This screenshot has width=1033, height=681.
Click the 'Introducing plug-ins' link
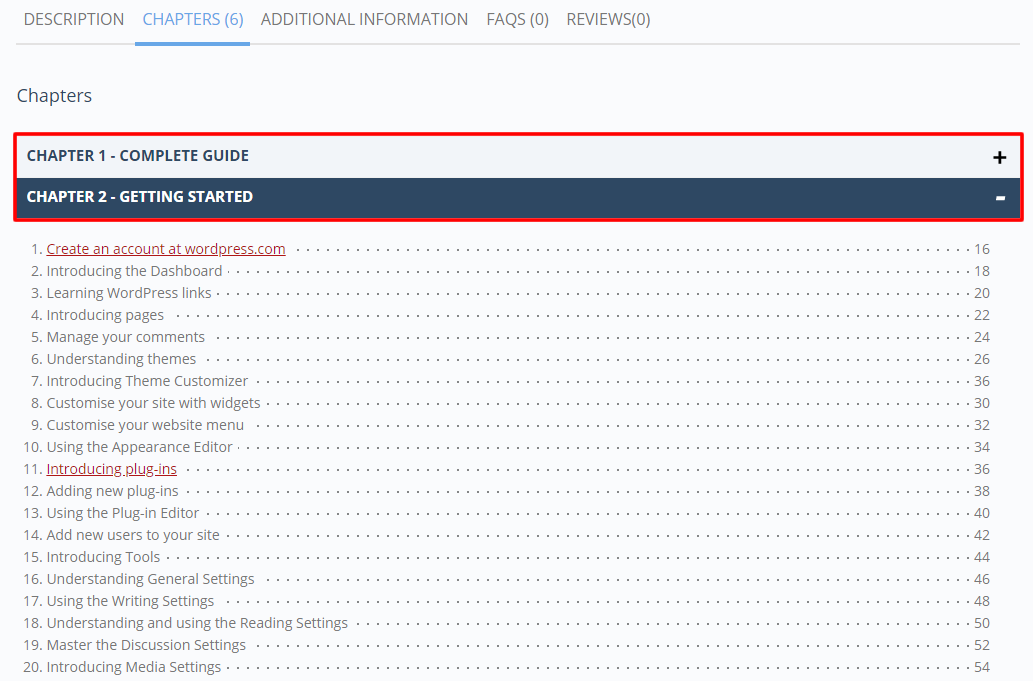coord(112,469)
